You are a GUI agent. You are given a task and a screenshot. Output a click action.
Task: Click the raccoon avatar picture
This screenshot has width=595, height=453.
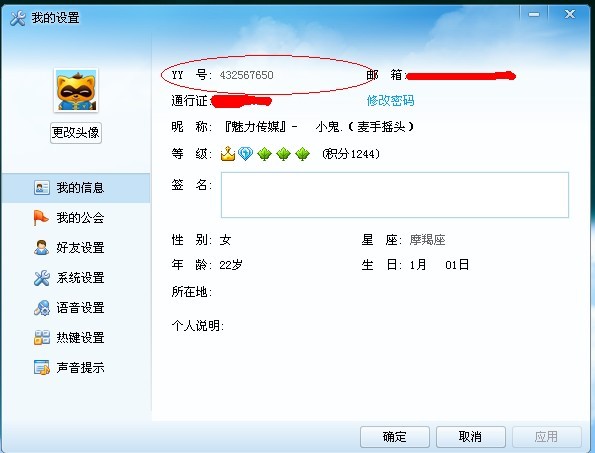[x=76, y=90]
